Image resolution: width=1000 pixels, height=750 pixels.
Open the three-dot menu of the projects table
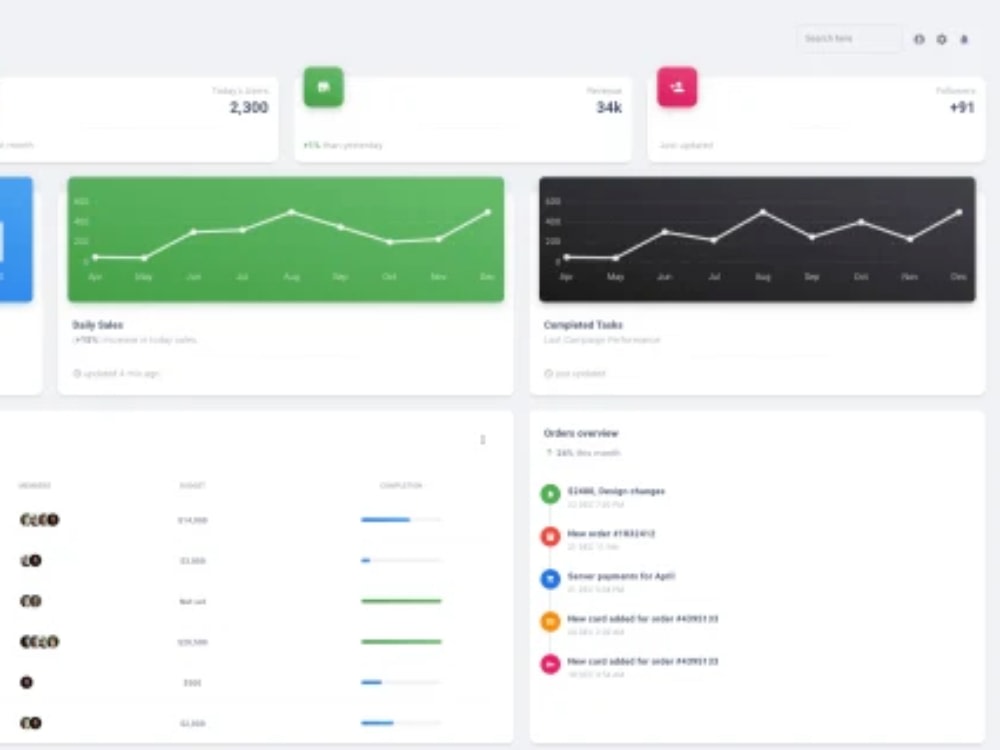coord(483,440)
